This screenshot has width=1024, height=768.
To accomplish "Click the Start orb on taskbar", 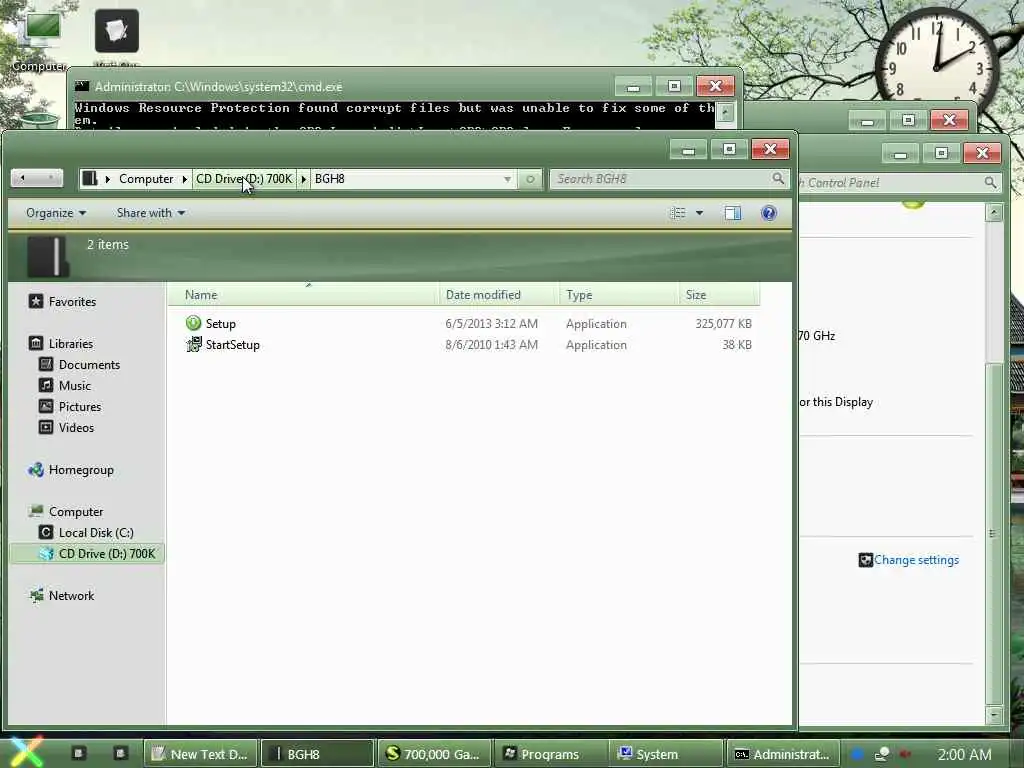I will click(26, 752).
